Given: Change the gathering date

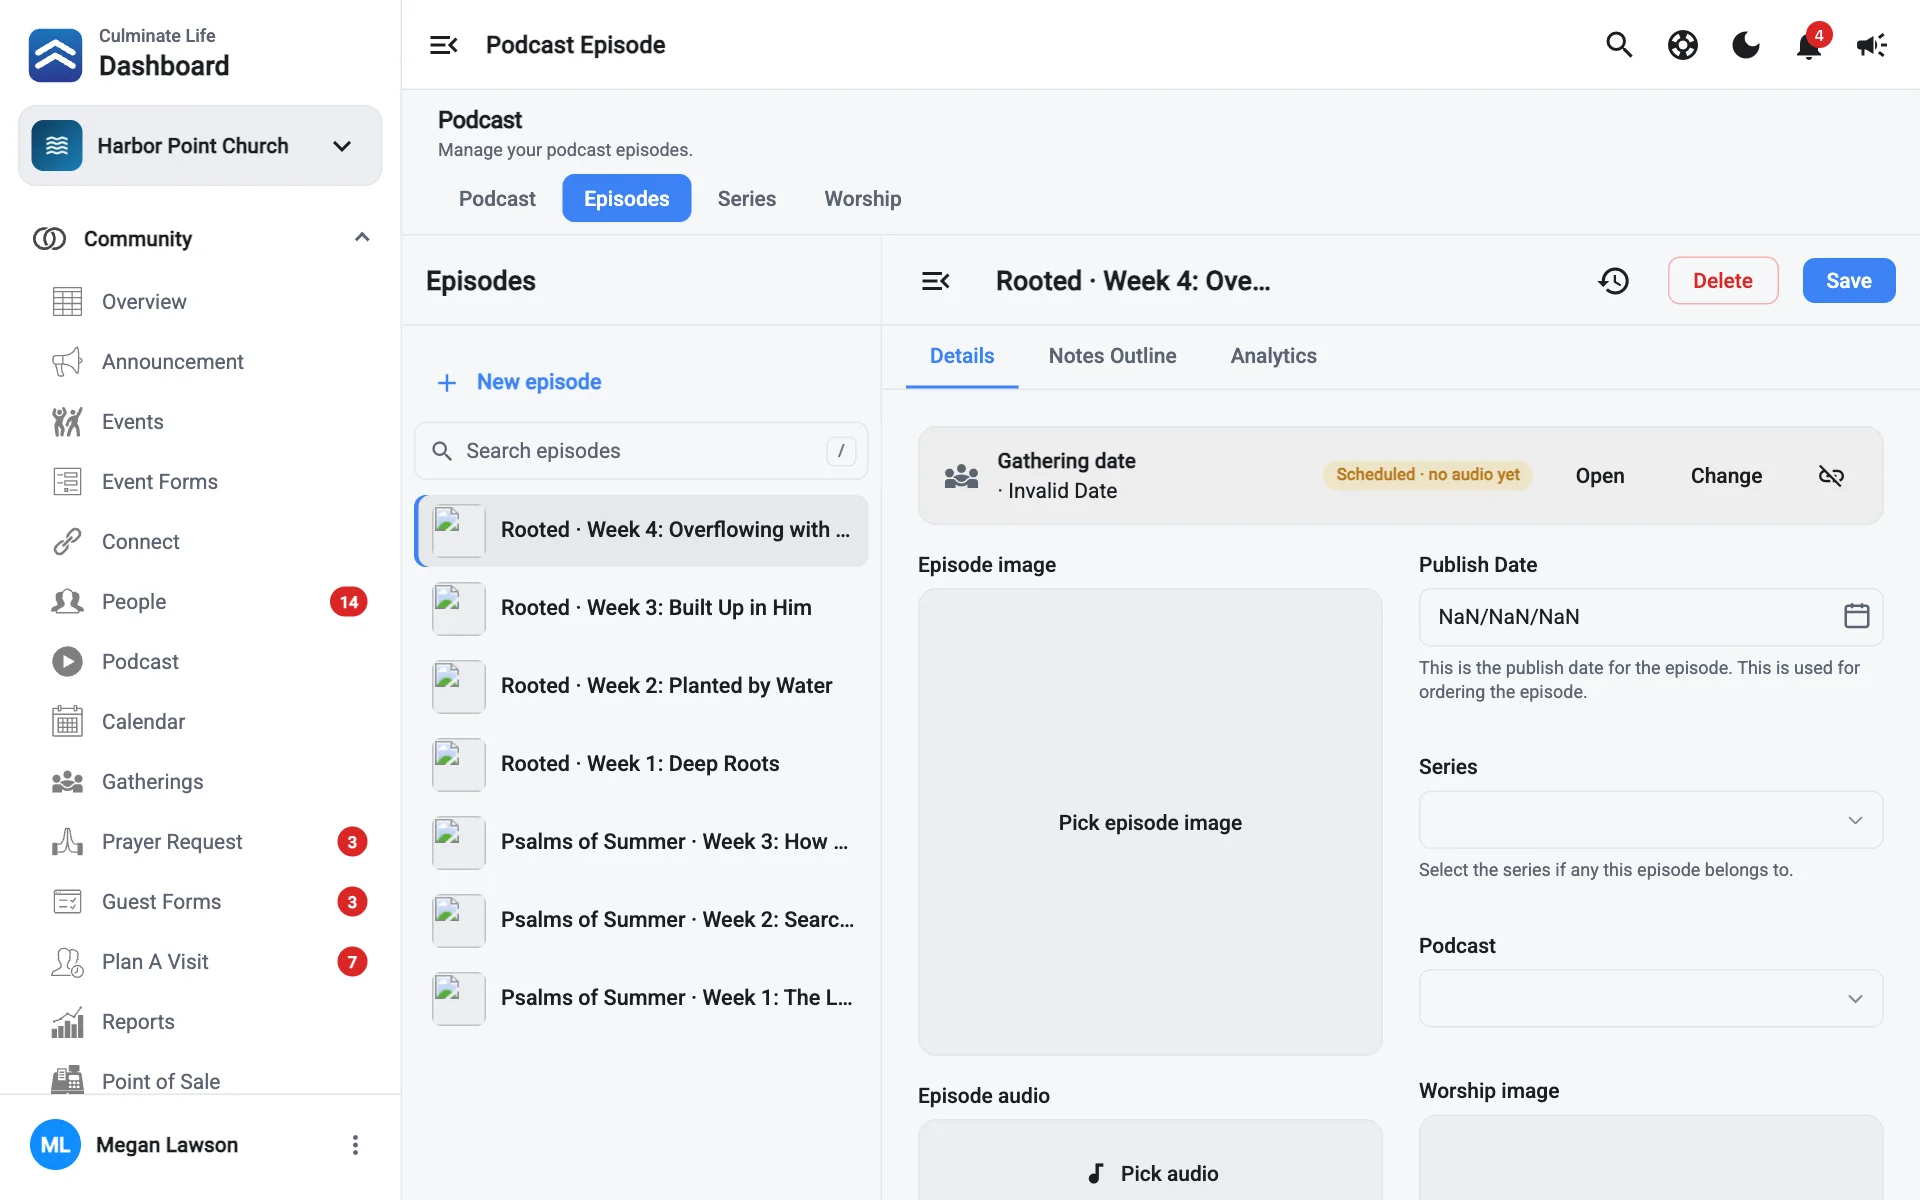Looking at the screenshot, I should pos(1726,476).
